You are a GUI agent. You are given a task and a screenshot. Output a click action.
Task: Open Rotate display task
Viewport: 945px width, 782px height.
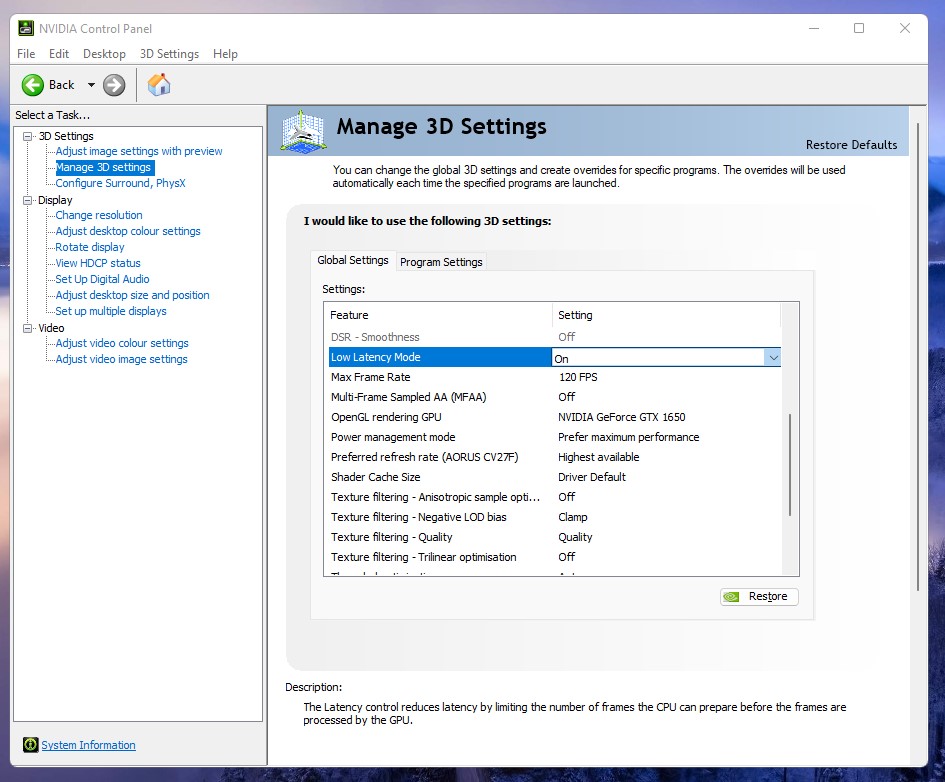click(90, 247)
